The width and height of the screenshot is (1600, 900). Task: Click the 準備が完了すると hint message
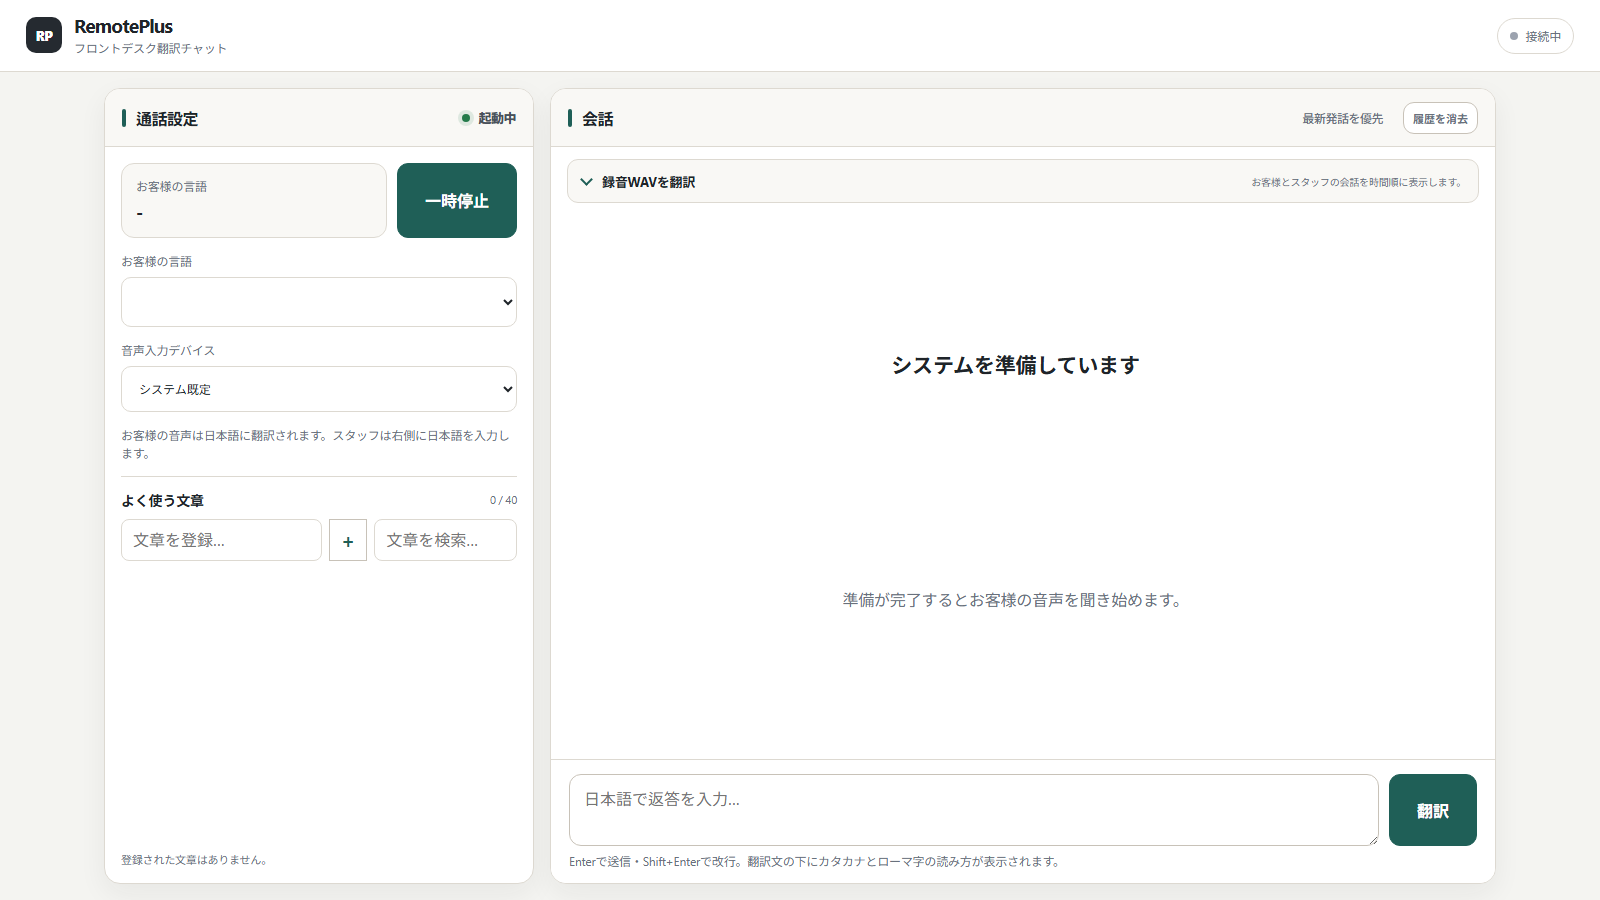1012,600
